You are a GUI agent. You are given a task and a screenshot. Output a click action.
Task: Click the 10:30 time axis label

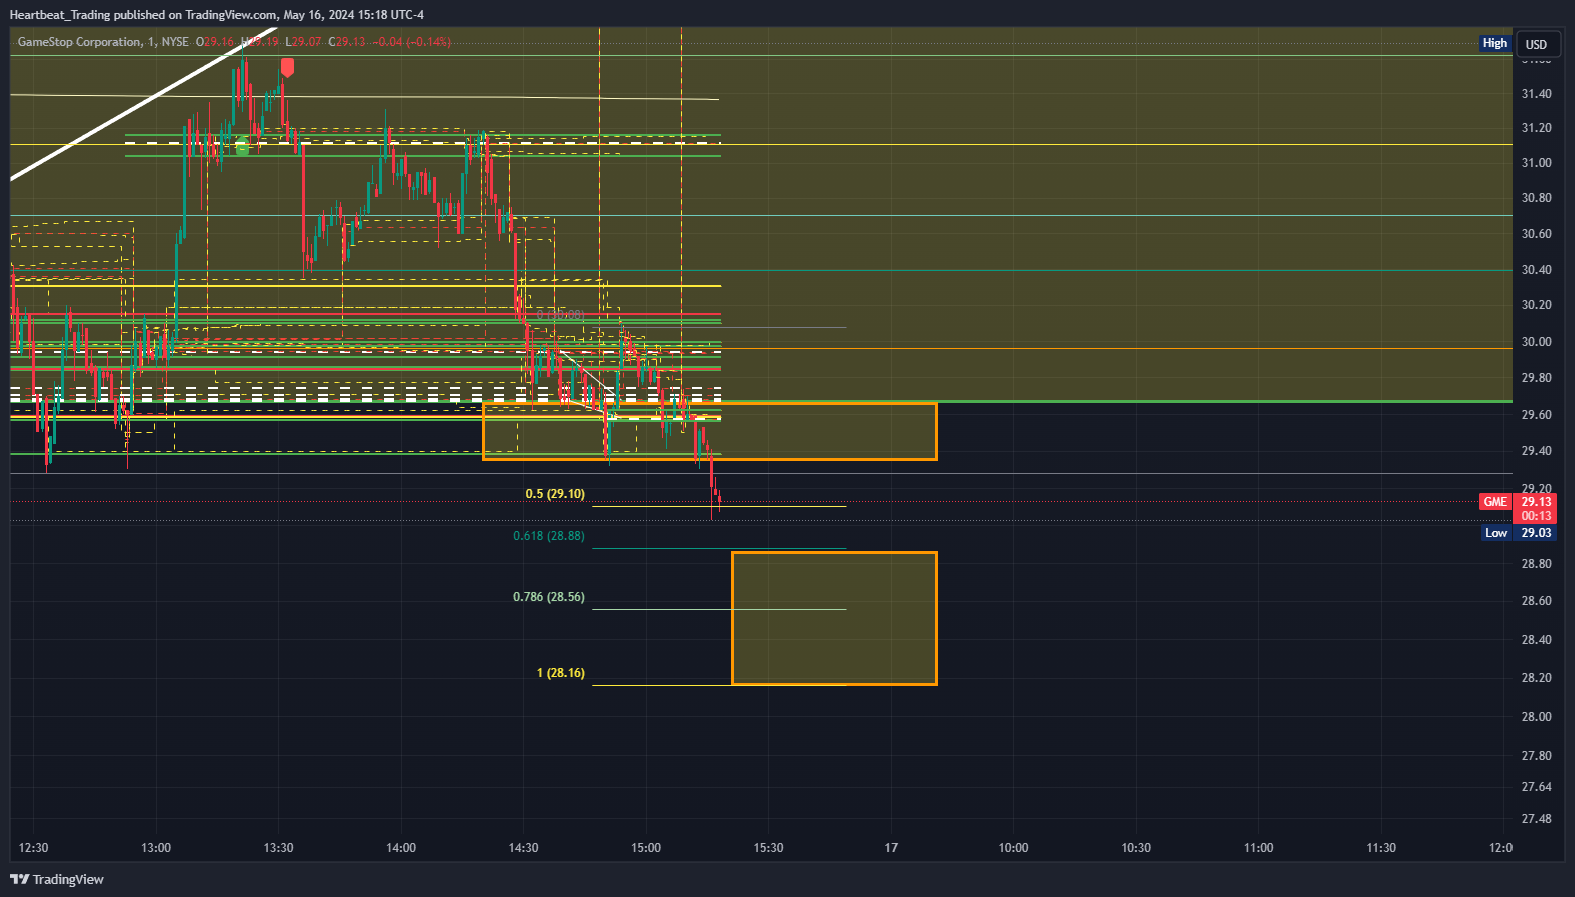tap(1136, 848)
